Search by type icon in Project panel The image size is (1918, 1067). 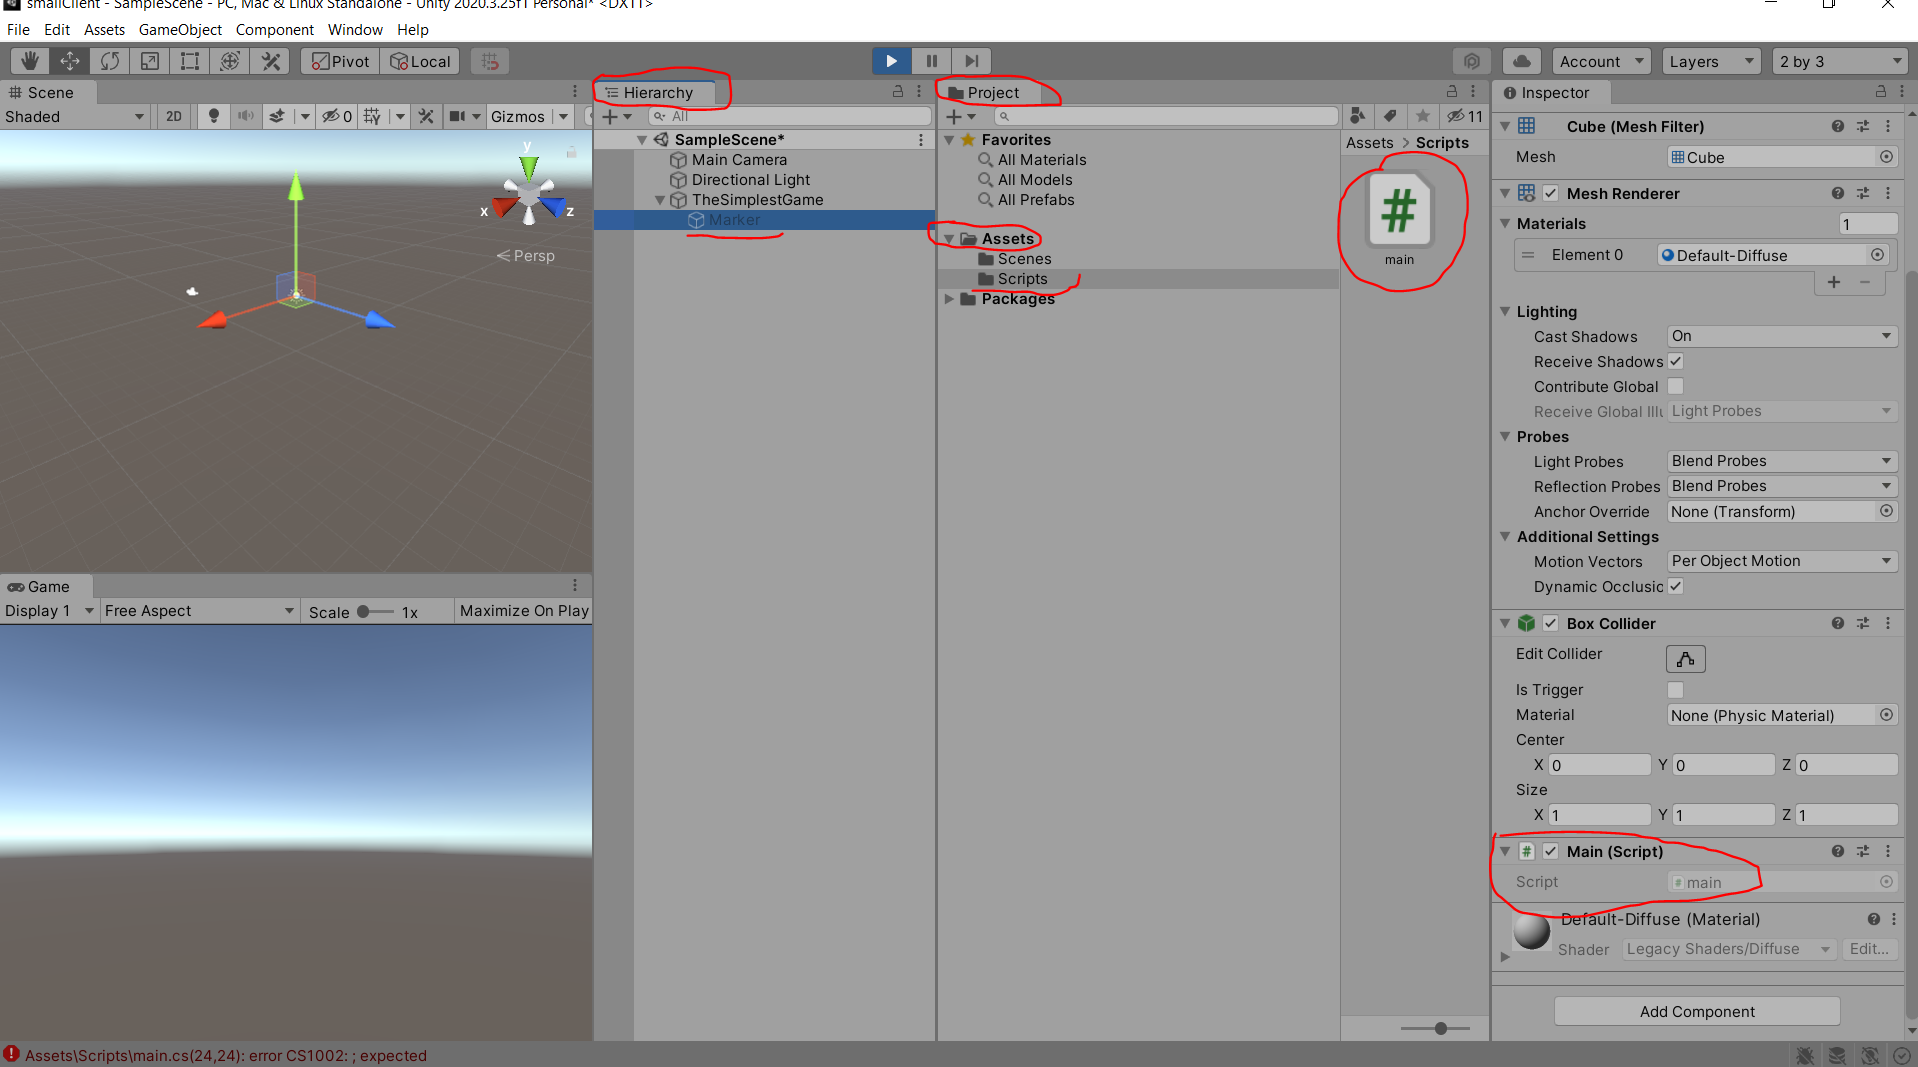(1357, 116)
